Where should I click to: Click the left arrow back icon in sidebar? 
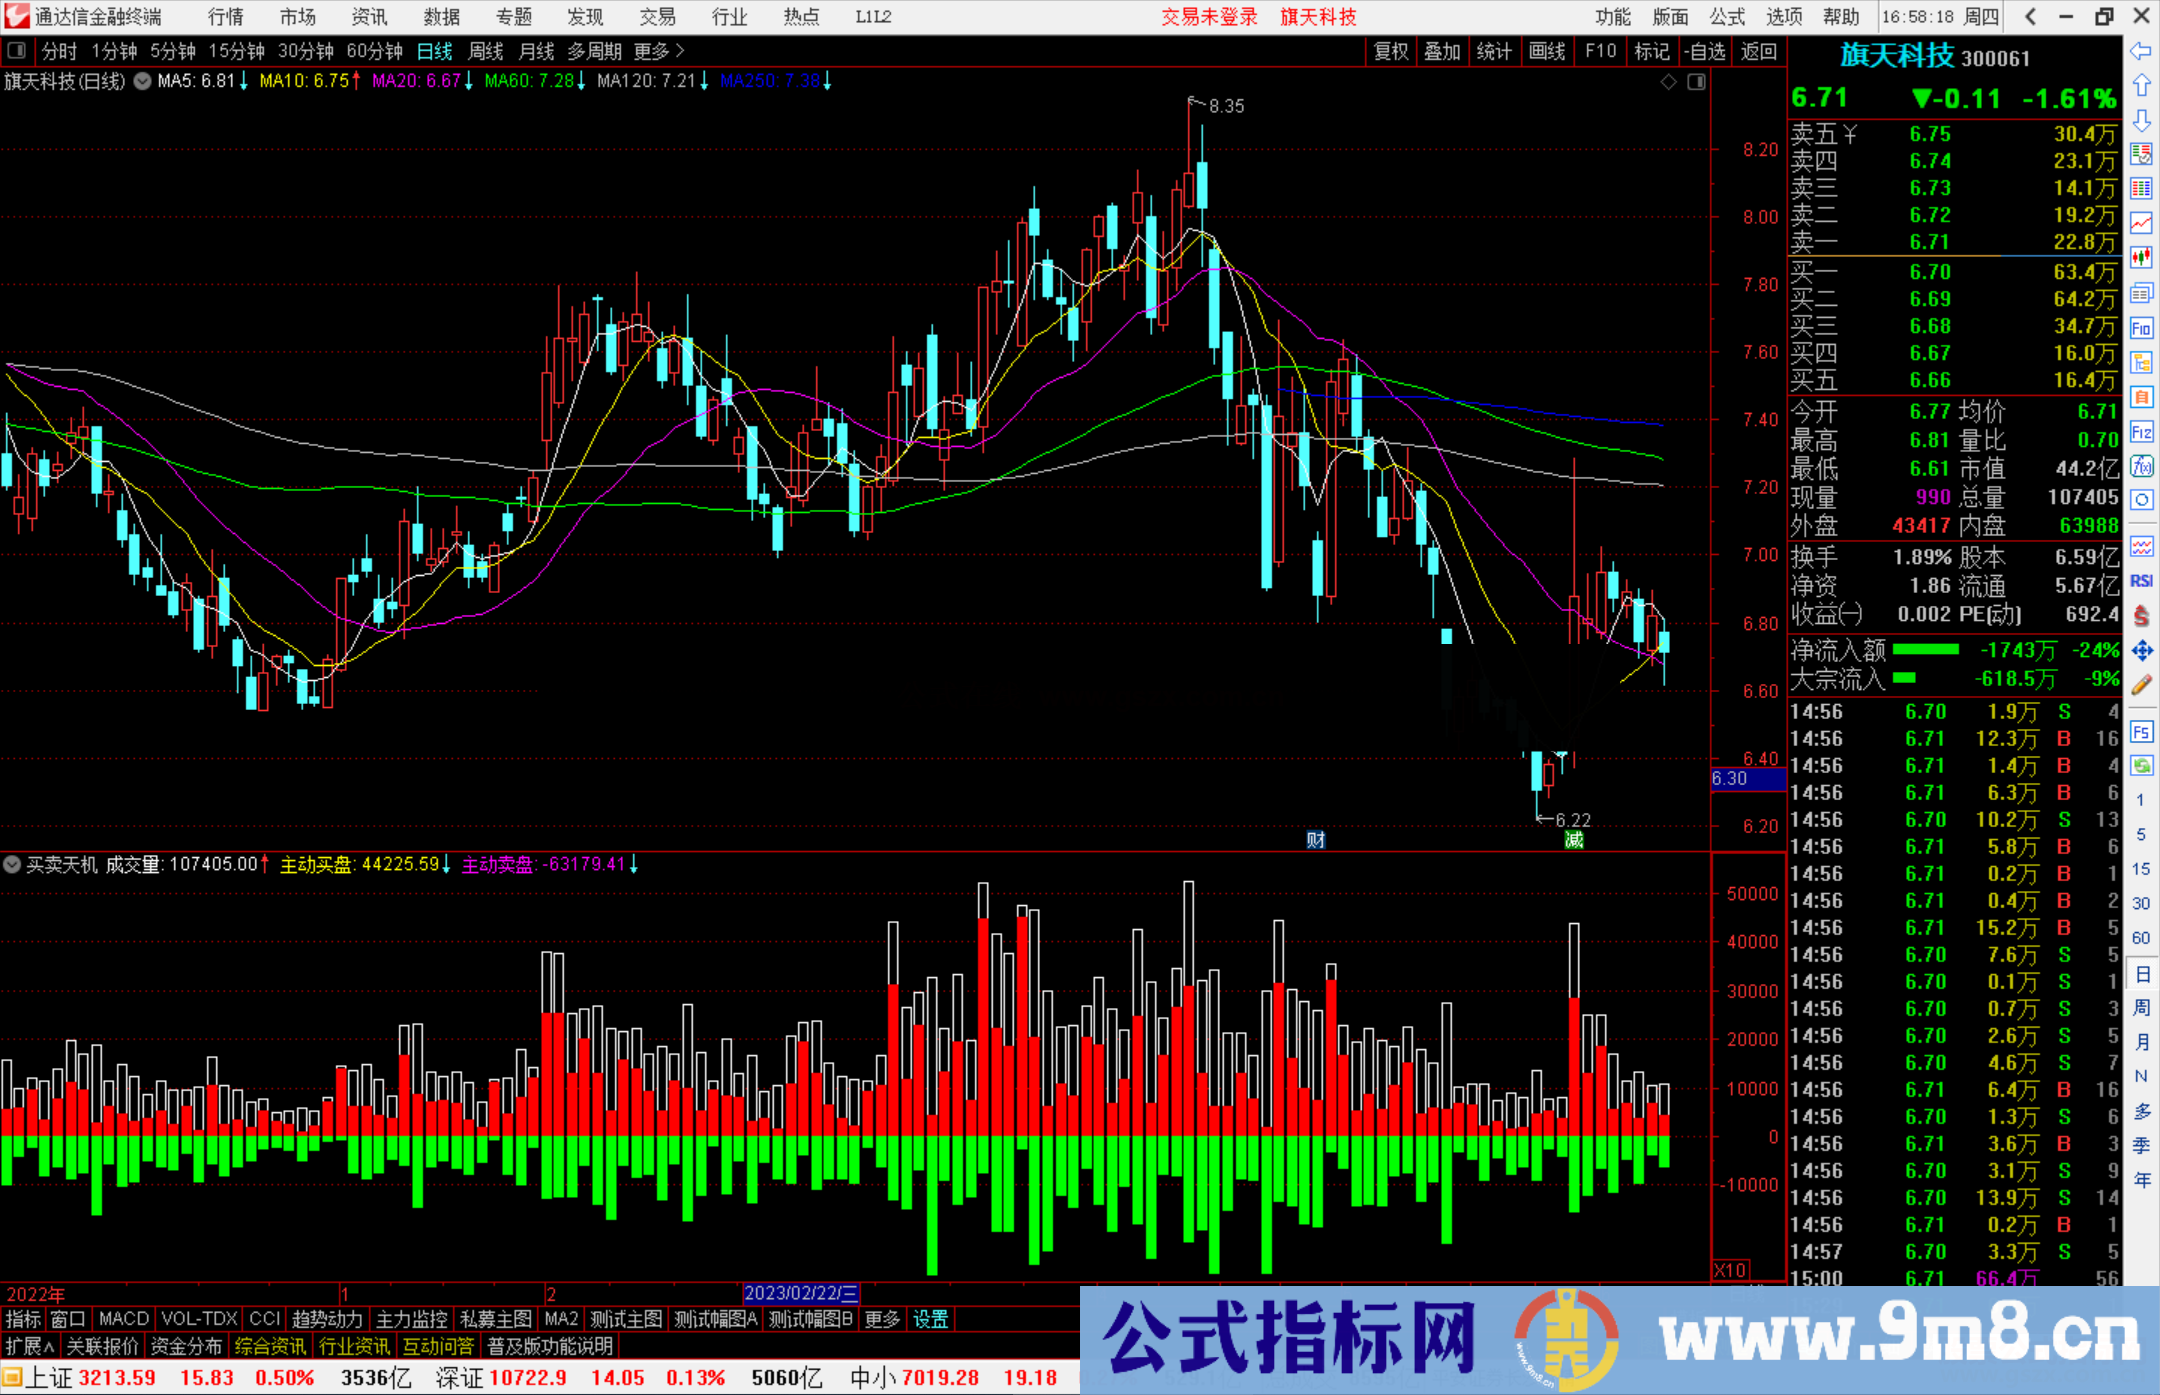tap(2141, 51)
